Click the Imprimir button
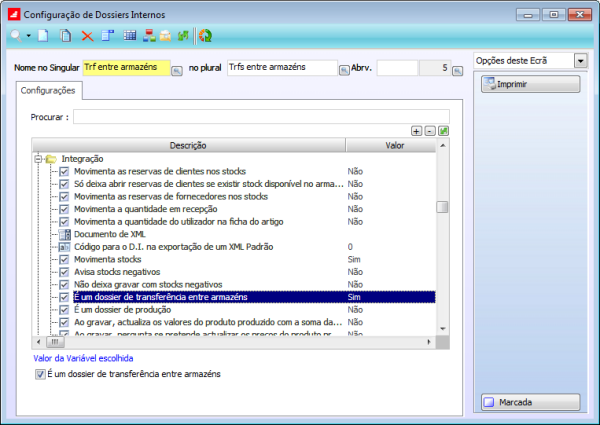 (x=530, y=84)
